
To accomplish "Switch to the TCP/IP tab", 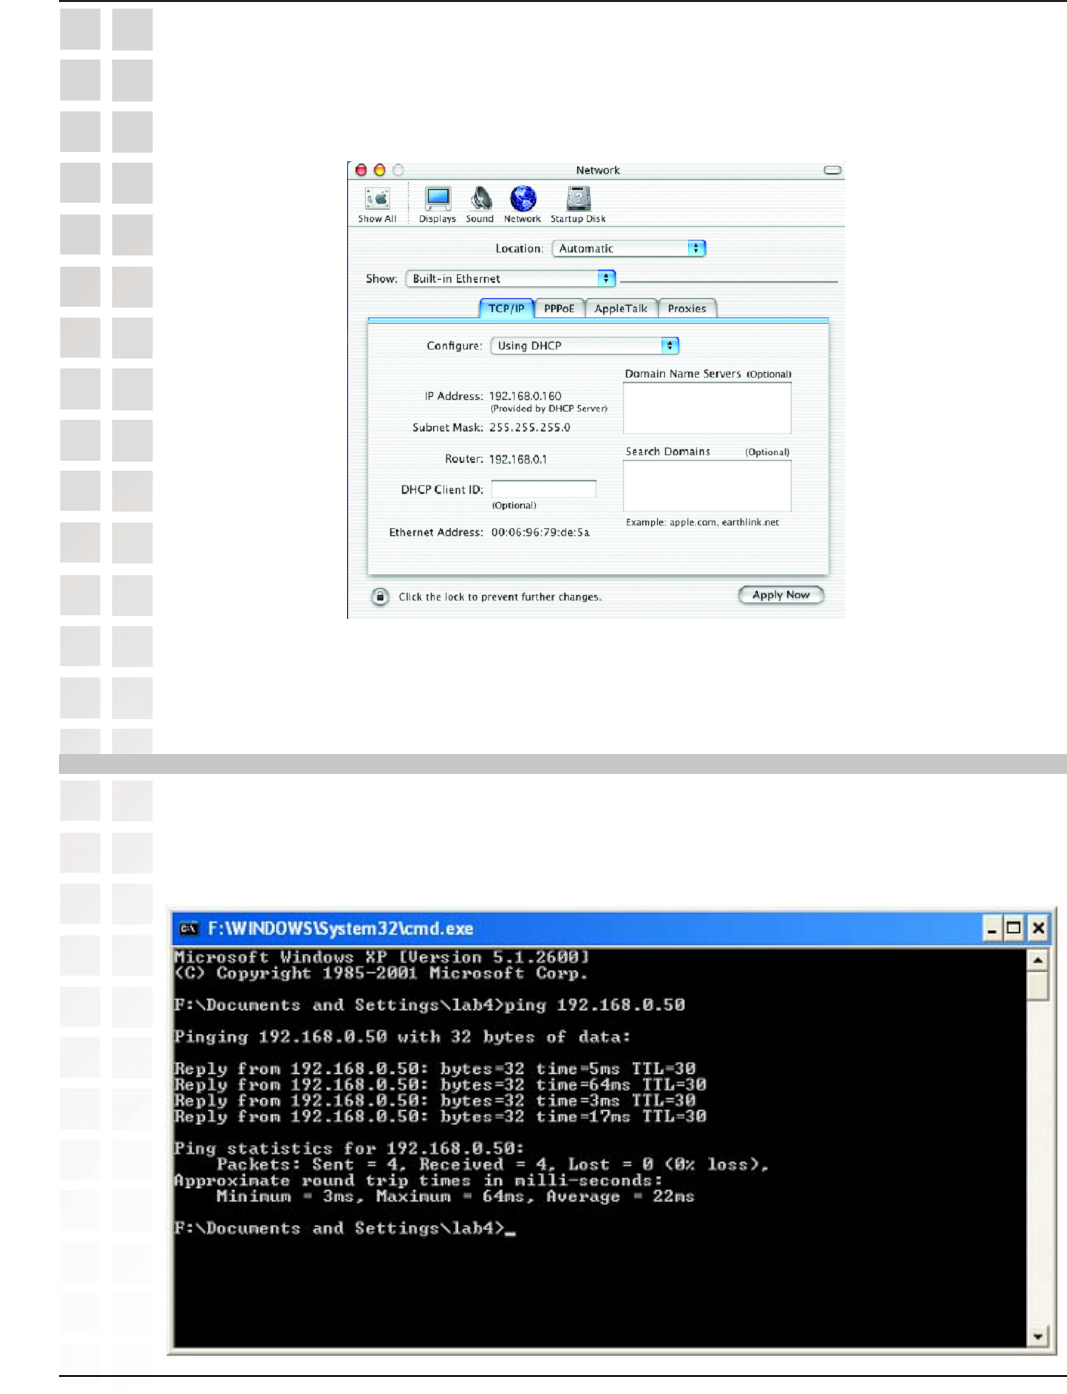I will click(x=506, y=308).
